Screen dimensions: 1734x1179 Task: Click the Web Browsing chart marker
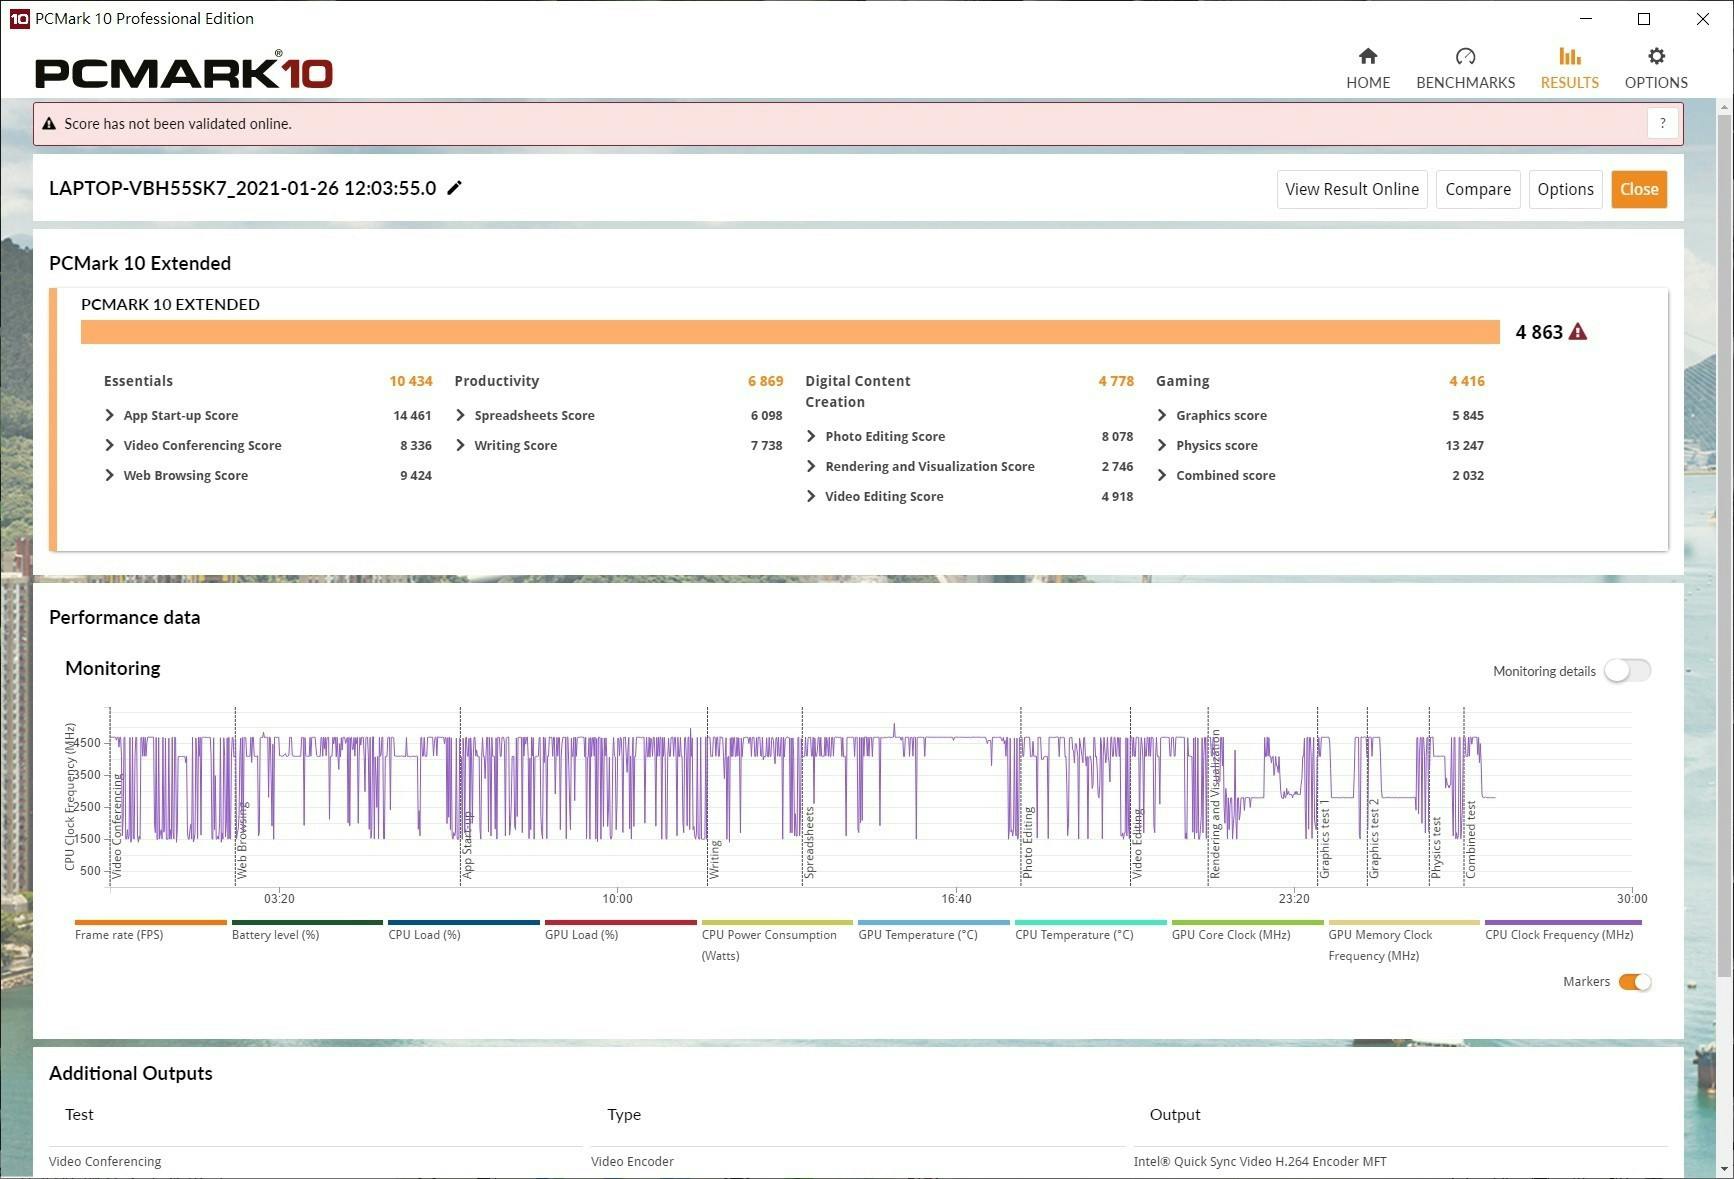coord(242,840)
